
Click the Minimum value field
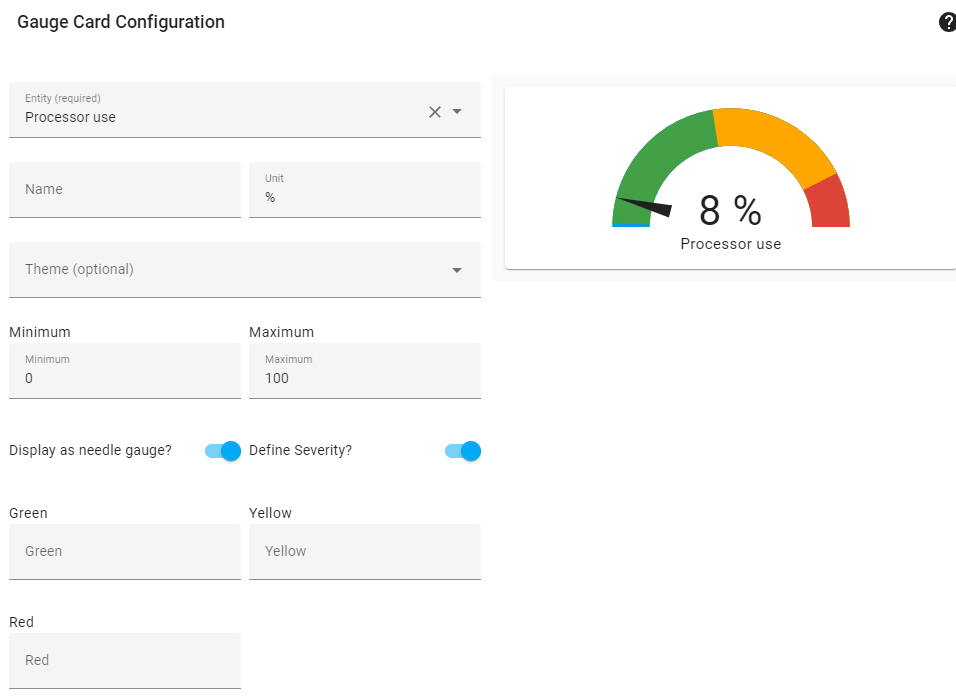tap(125, 371)
